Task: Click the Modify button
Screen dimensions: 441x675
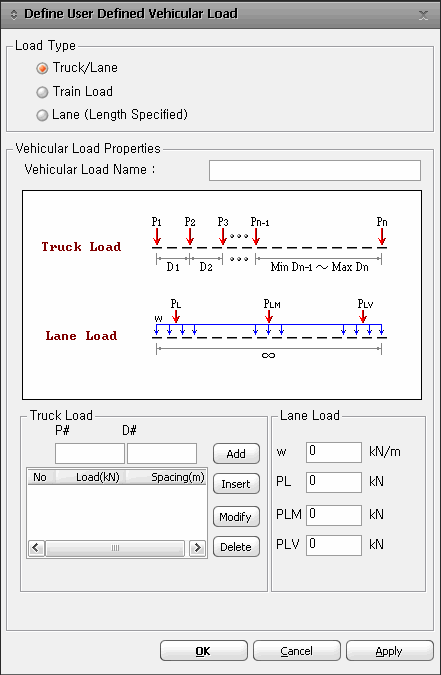Action: 236,517
